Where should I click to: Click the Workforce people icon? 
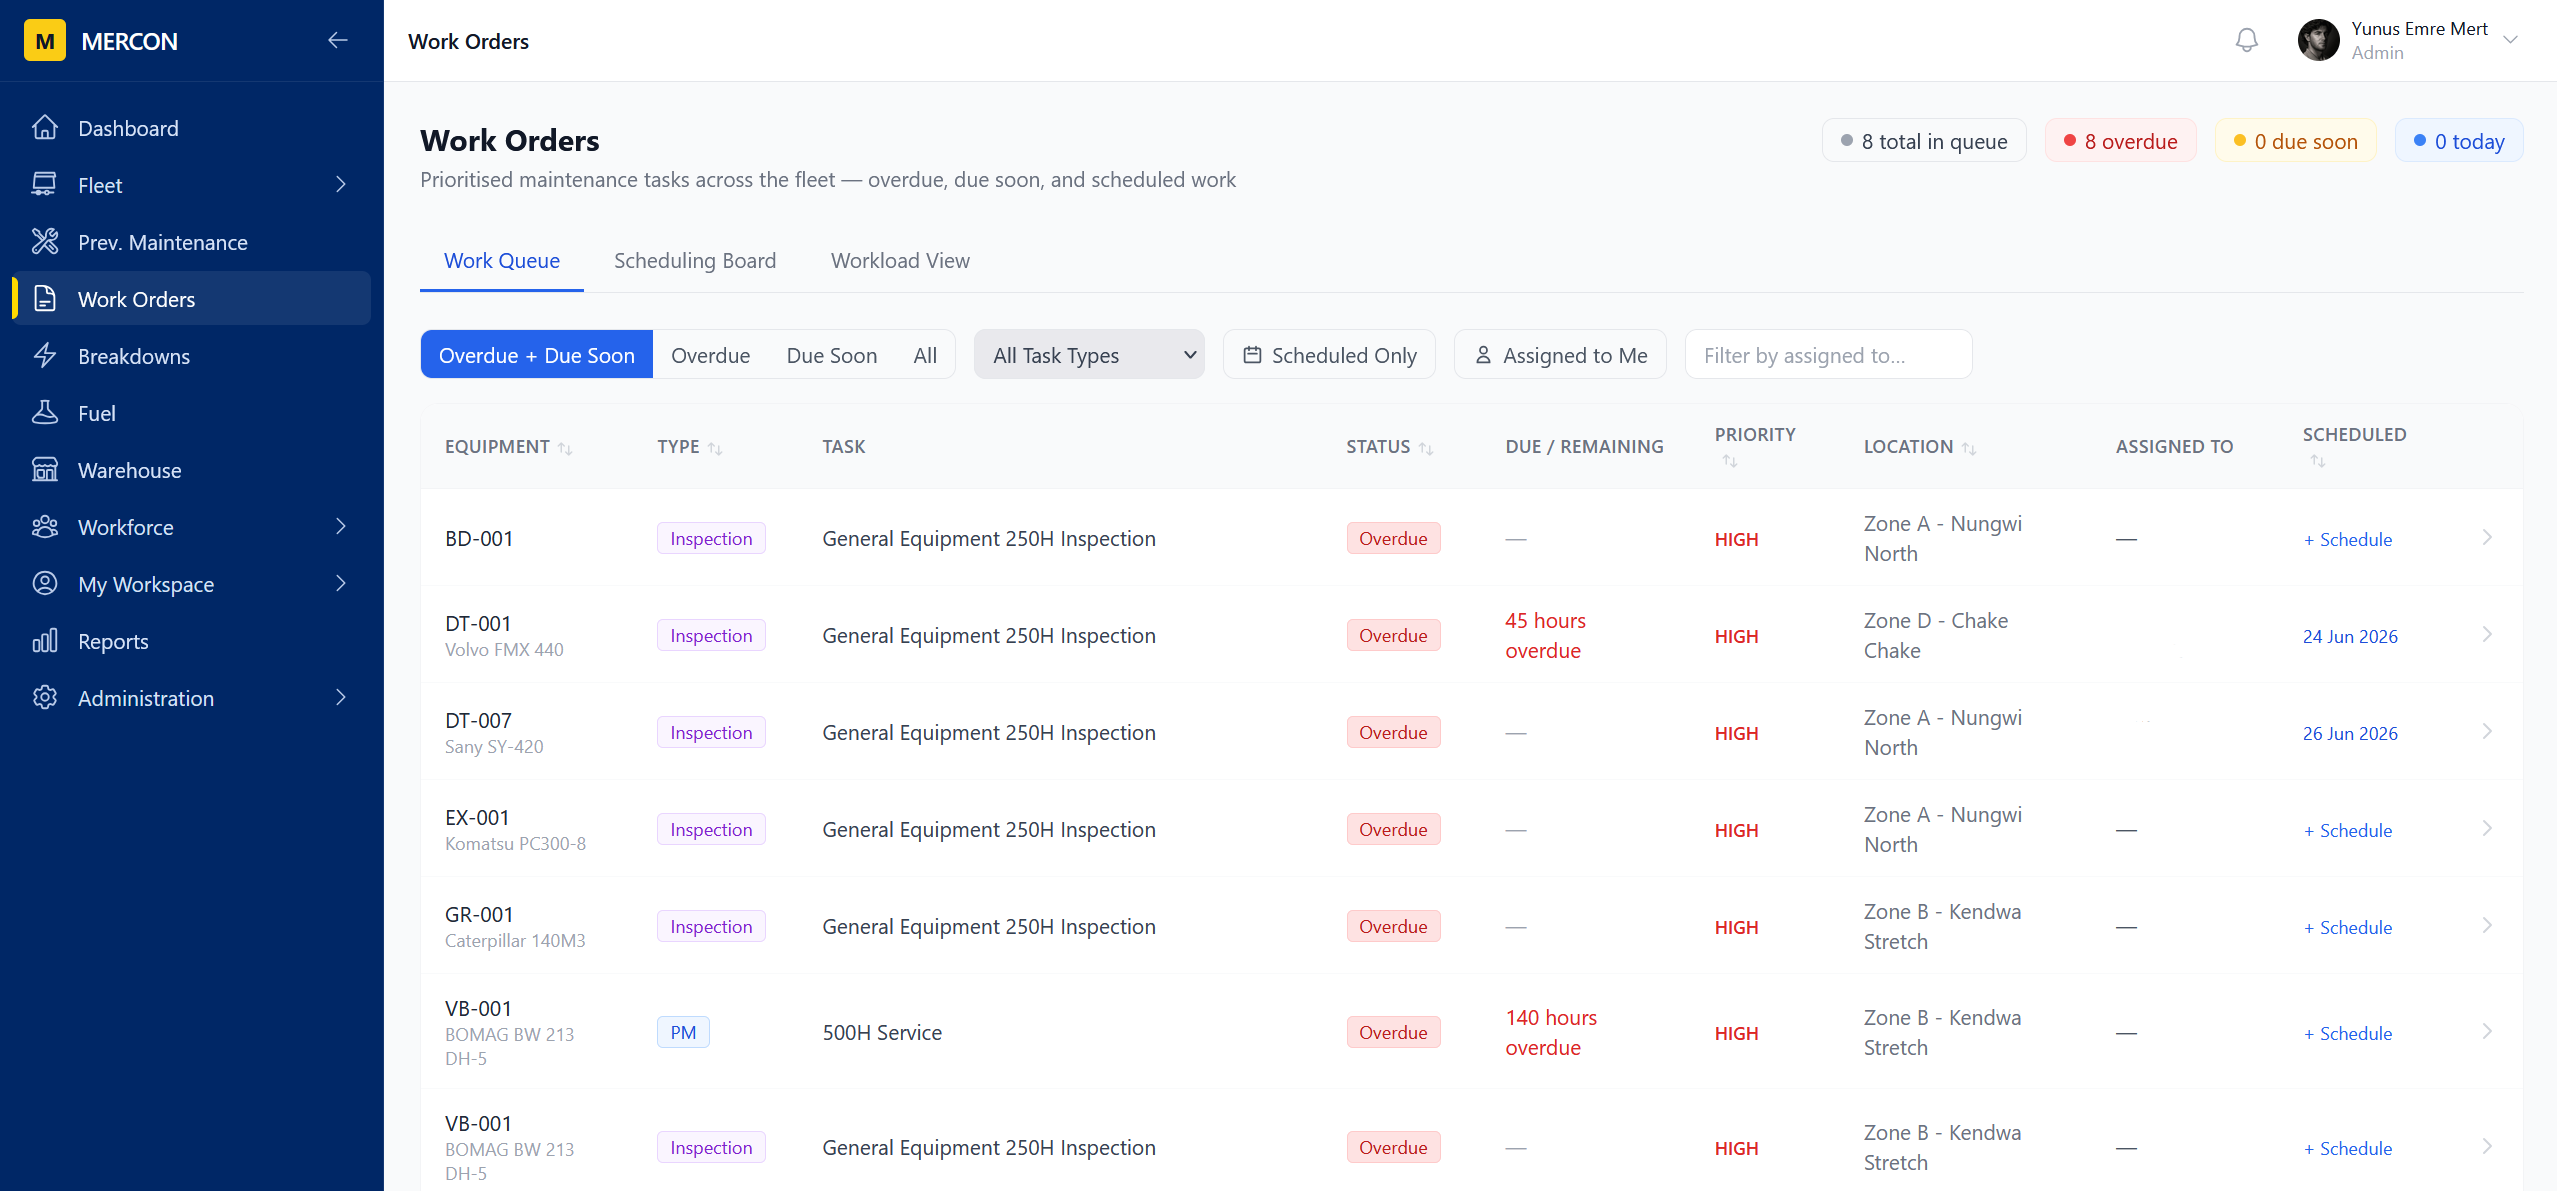tap(45, 527)
